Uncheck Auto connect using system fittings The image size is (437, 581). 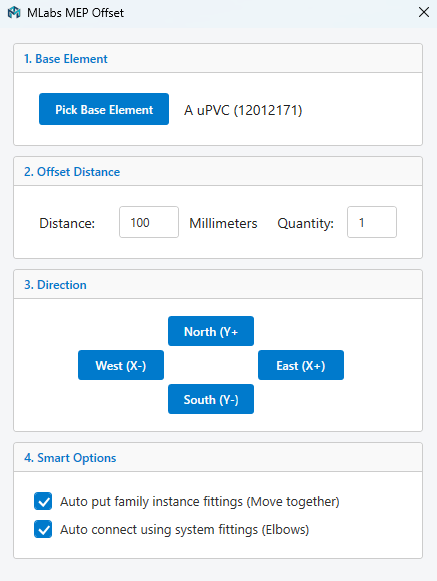(x=43, y=529)
